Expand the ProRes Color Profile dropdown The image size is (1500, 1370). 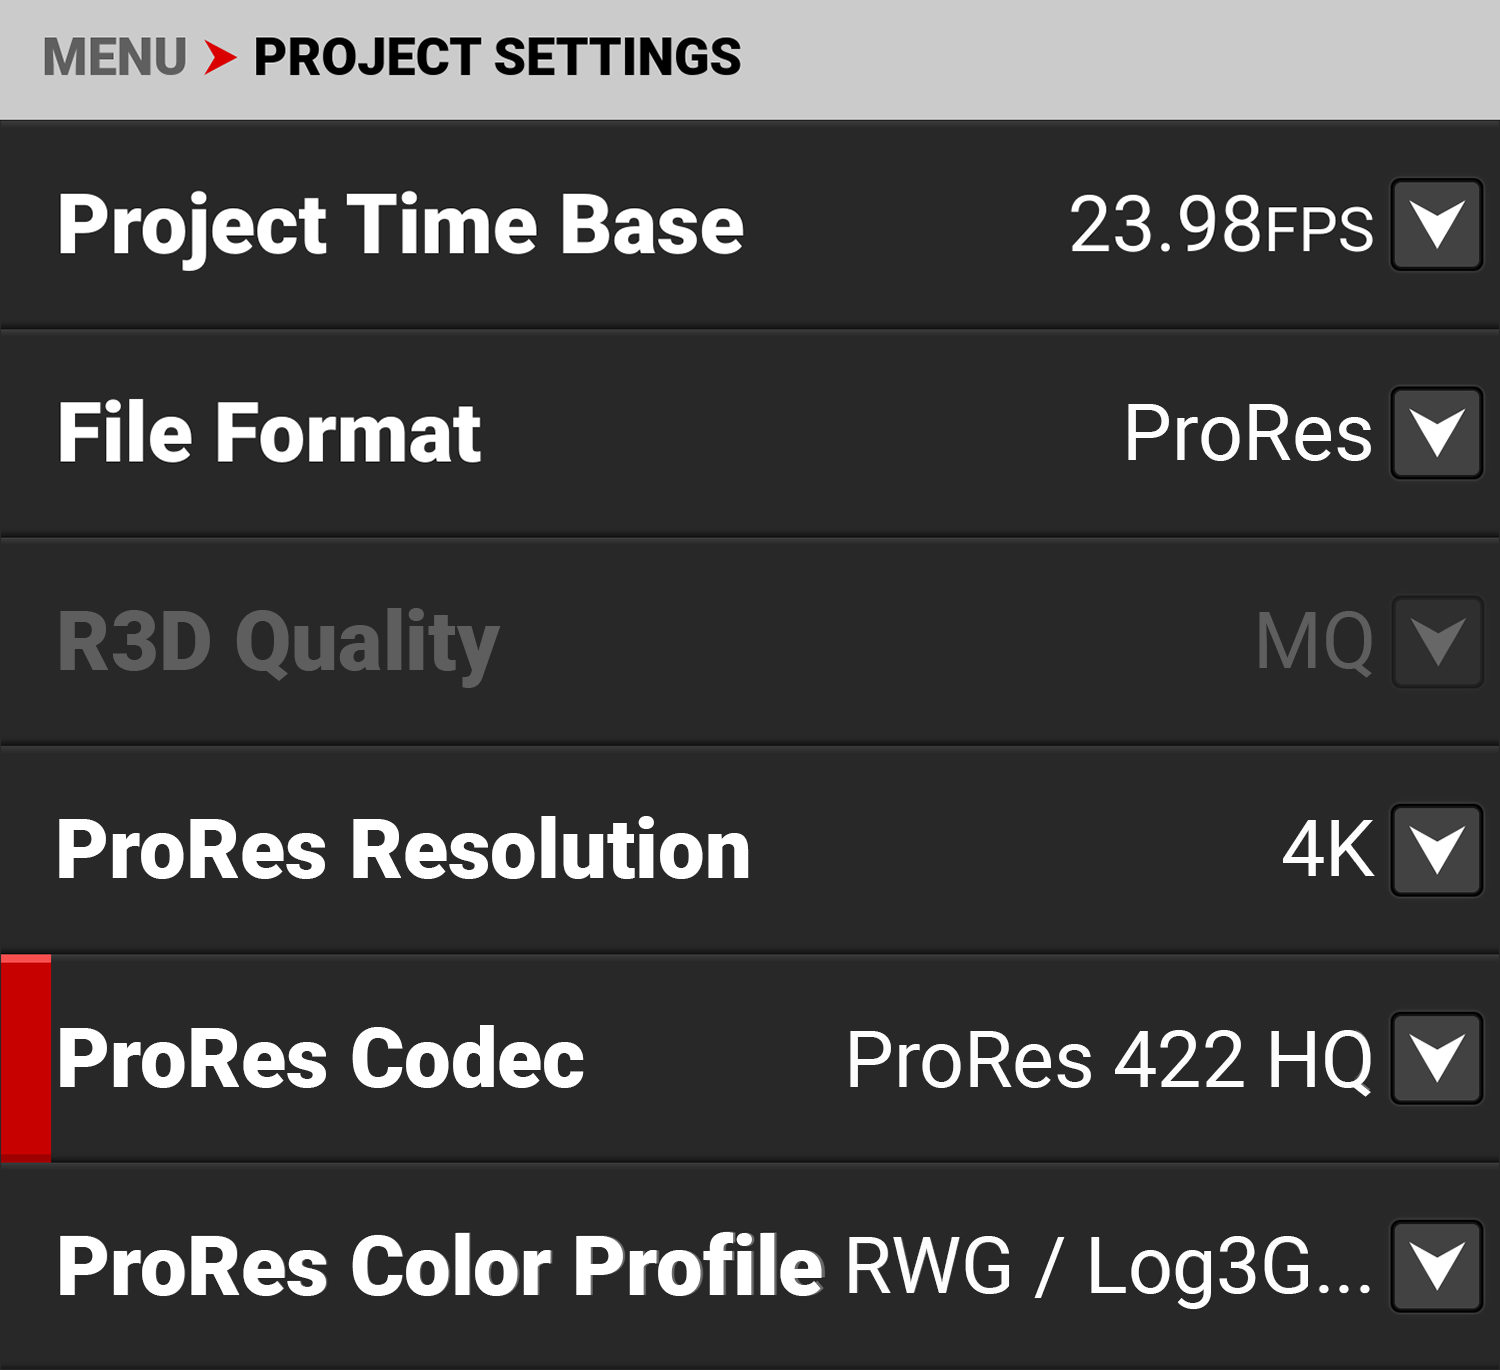pyautogui.click(x=1435, y=1265)
